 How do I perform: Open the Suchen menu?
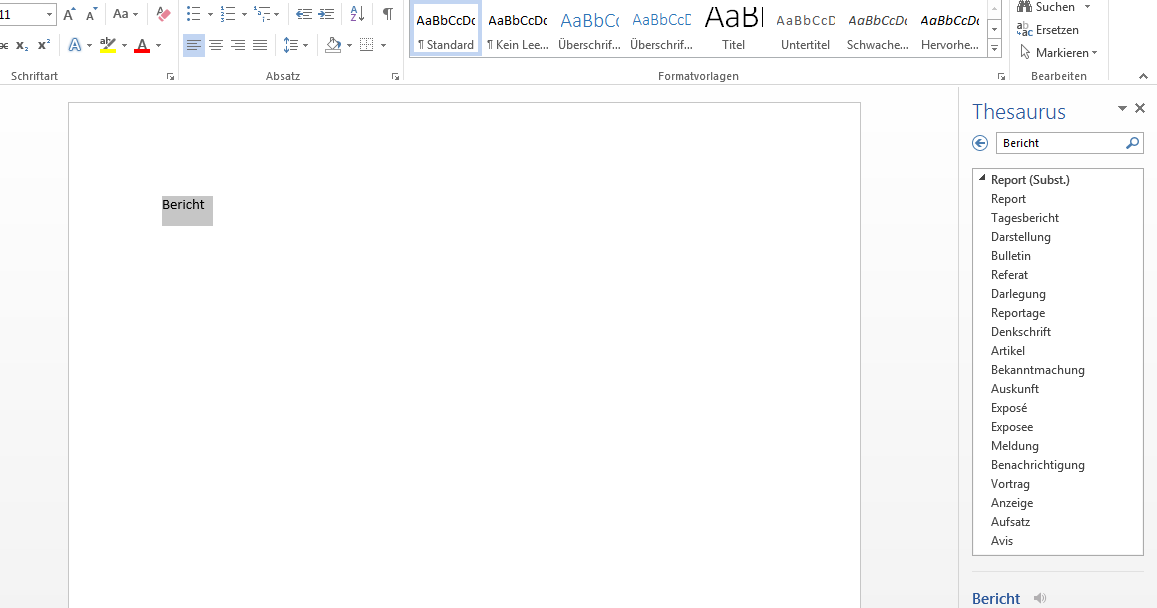point(1055,7)
